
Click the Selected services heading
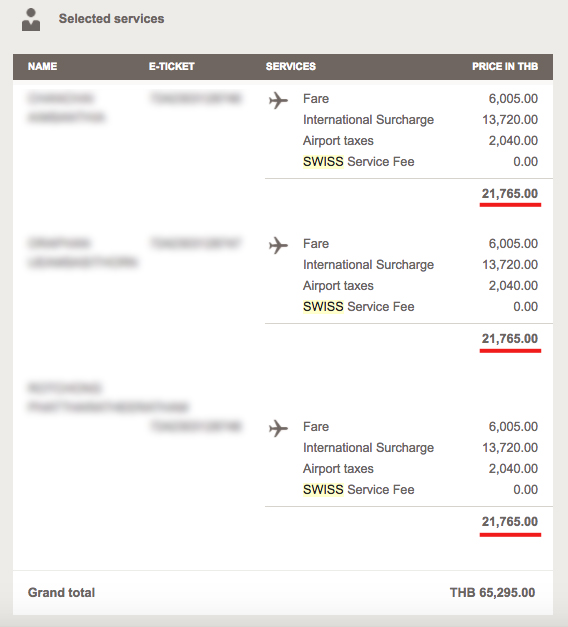click(x=112, y=19)
